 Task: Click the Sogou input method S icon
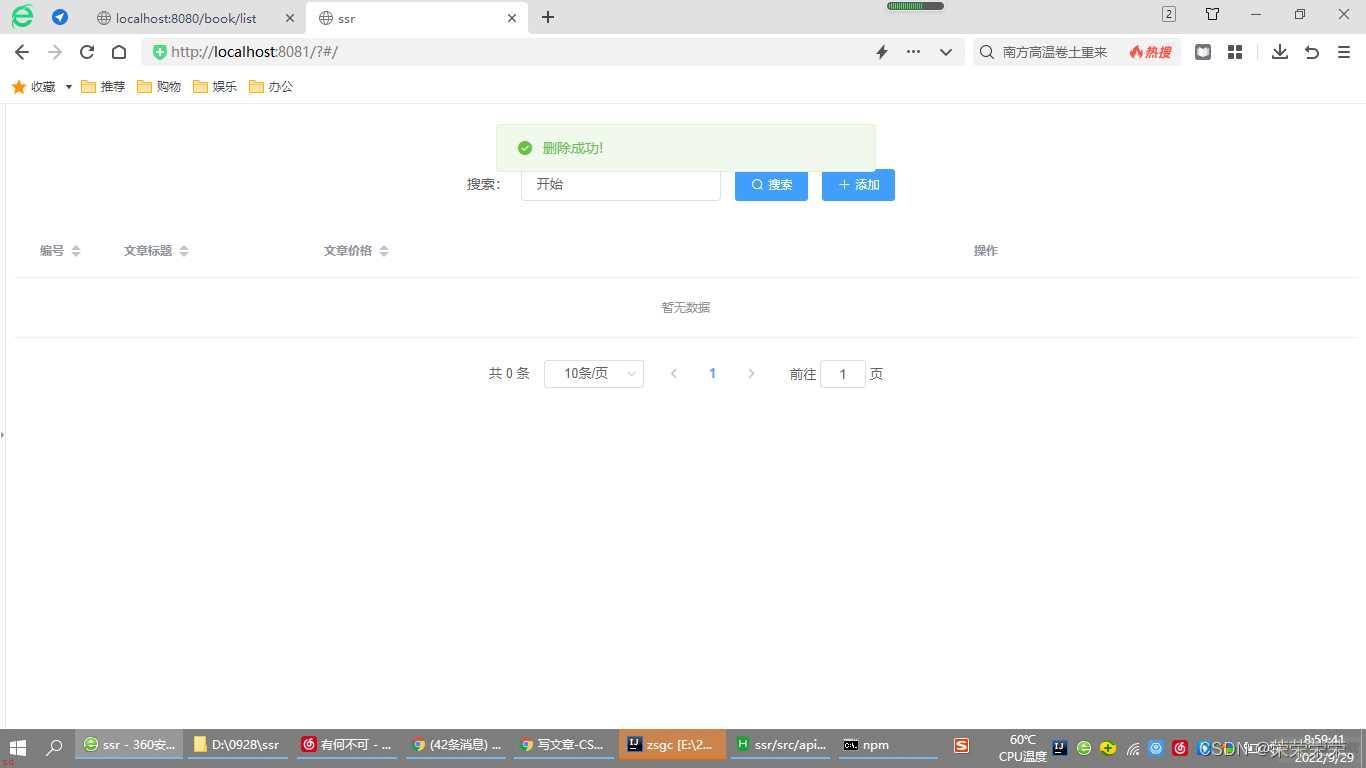961,746
